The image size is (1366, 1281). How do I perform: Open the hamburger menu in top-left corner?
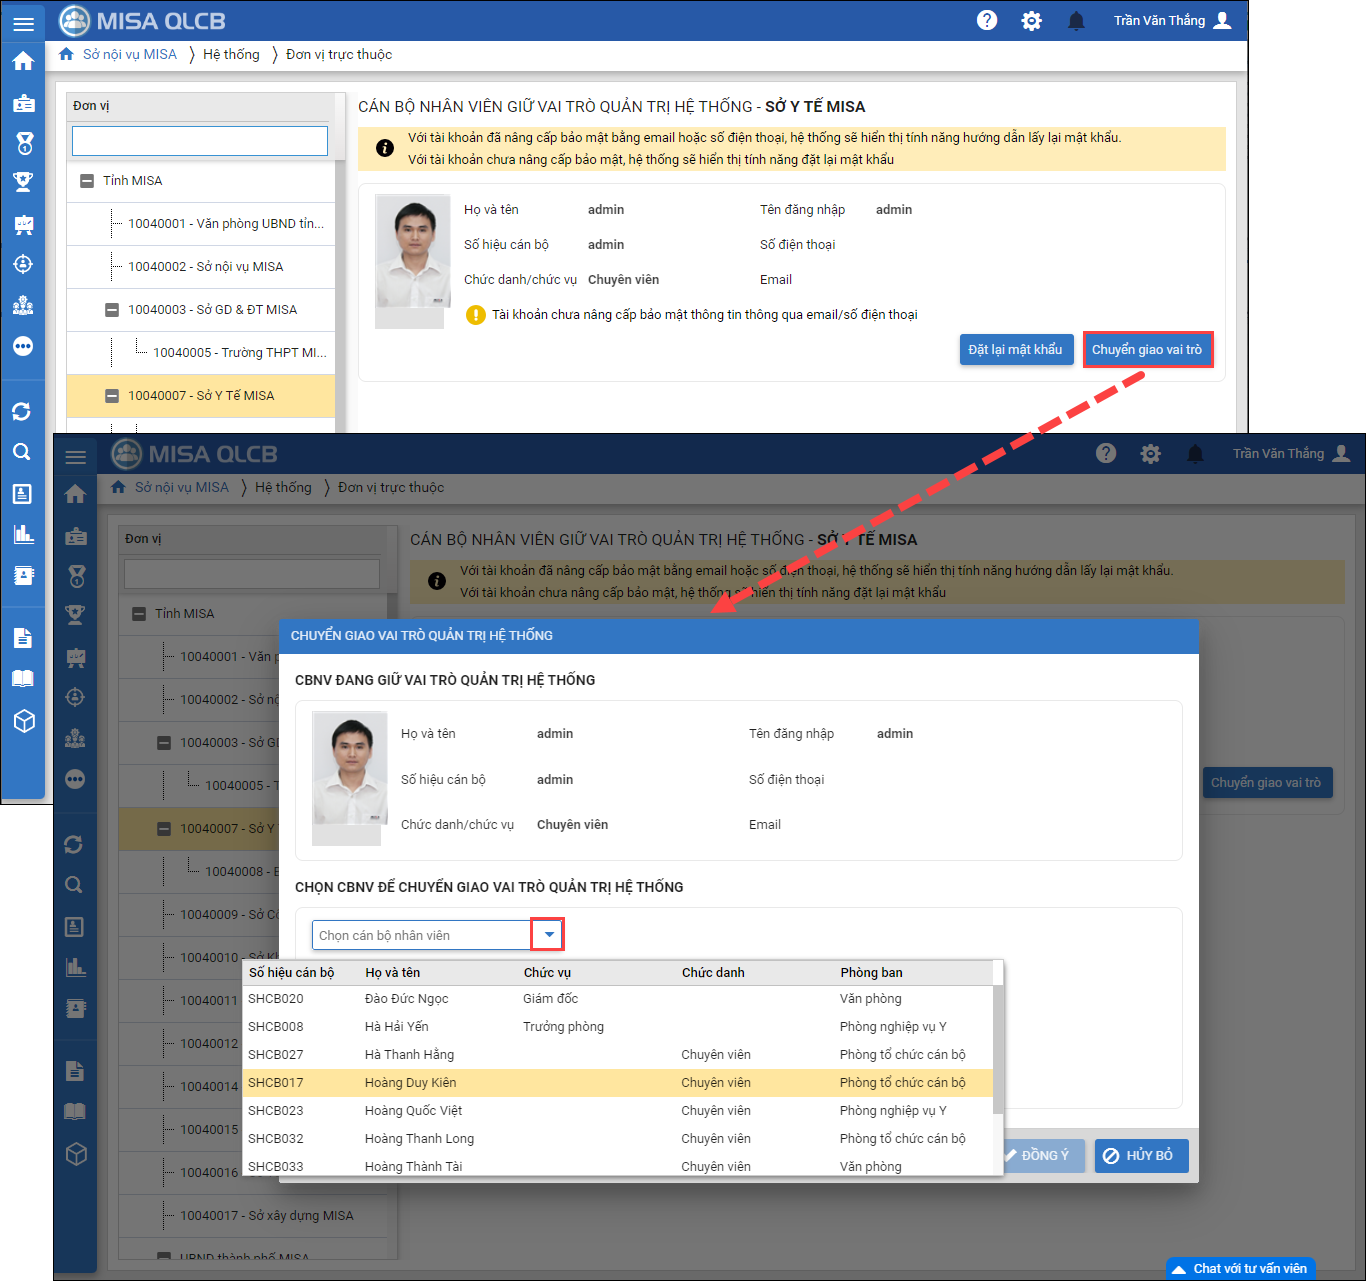(23, 22)
